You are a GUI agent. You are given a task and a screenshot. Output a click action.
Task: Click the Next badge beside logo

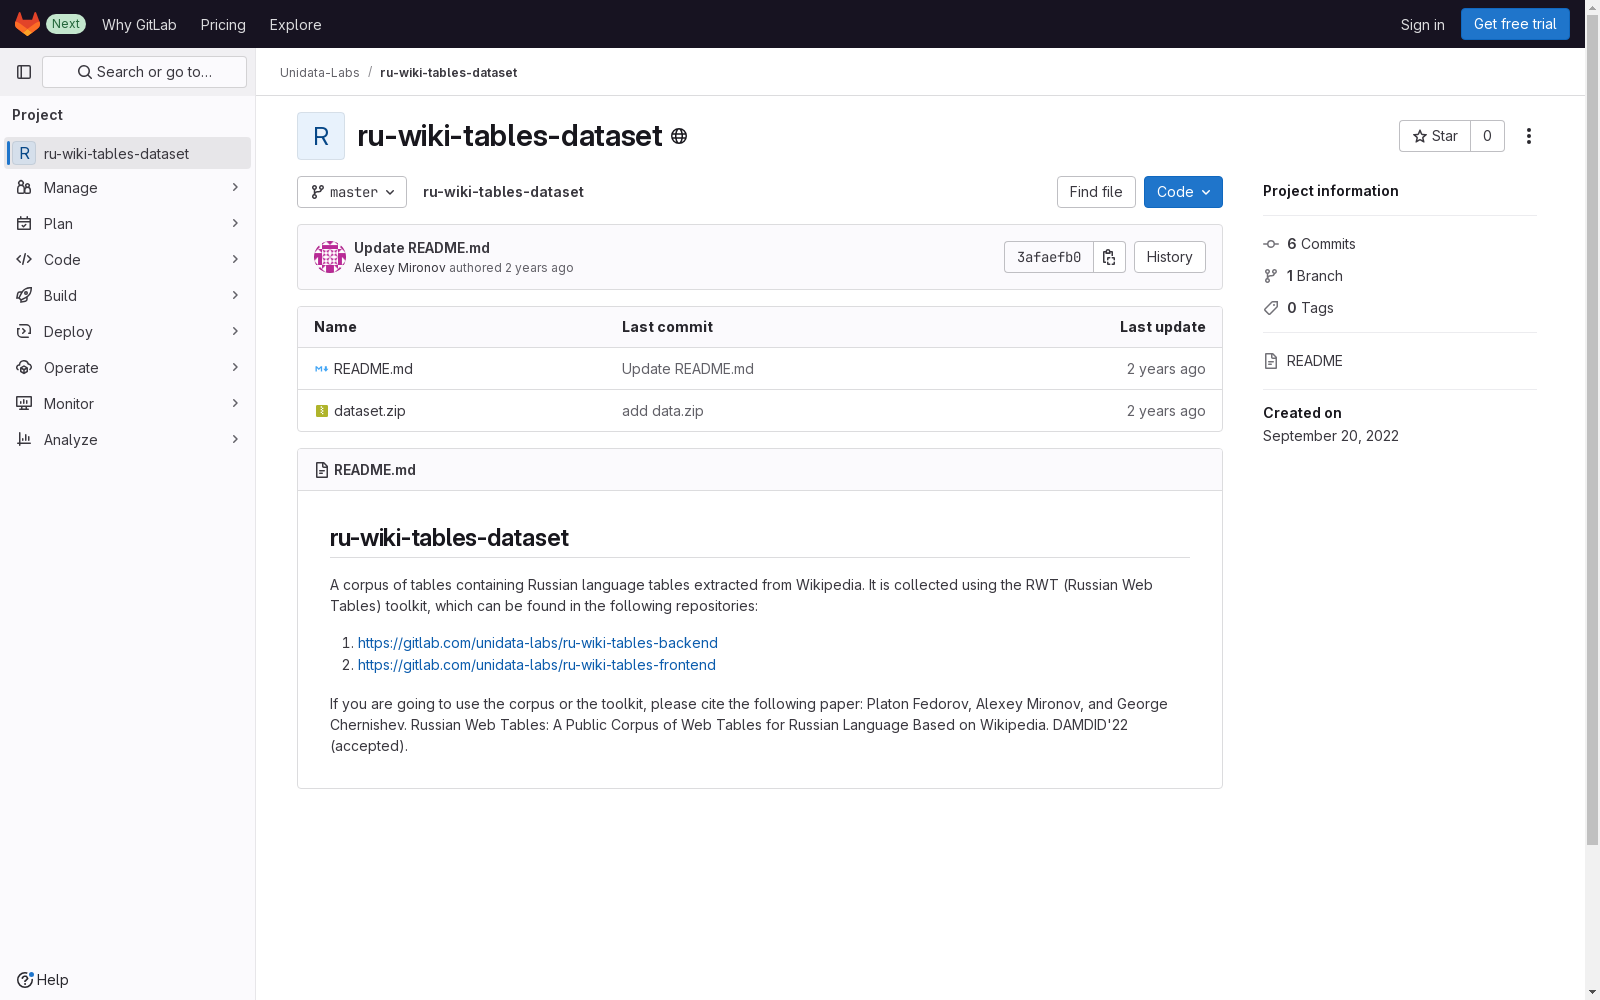pyautogui.click(x=66, y=24)
